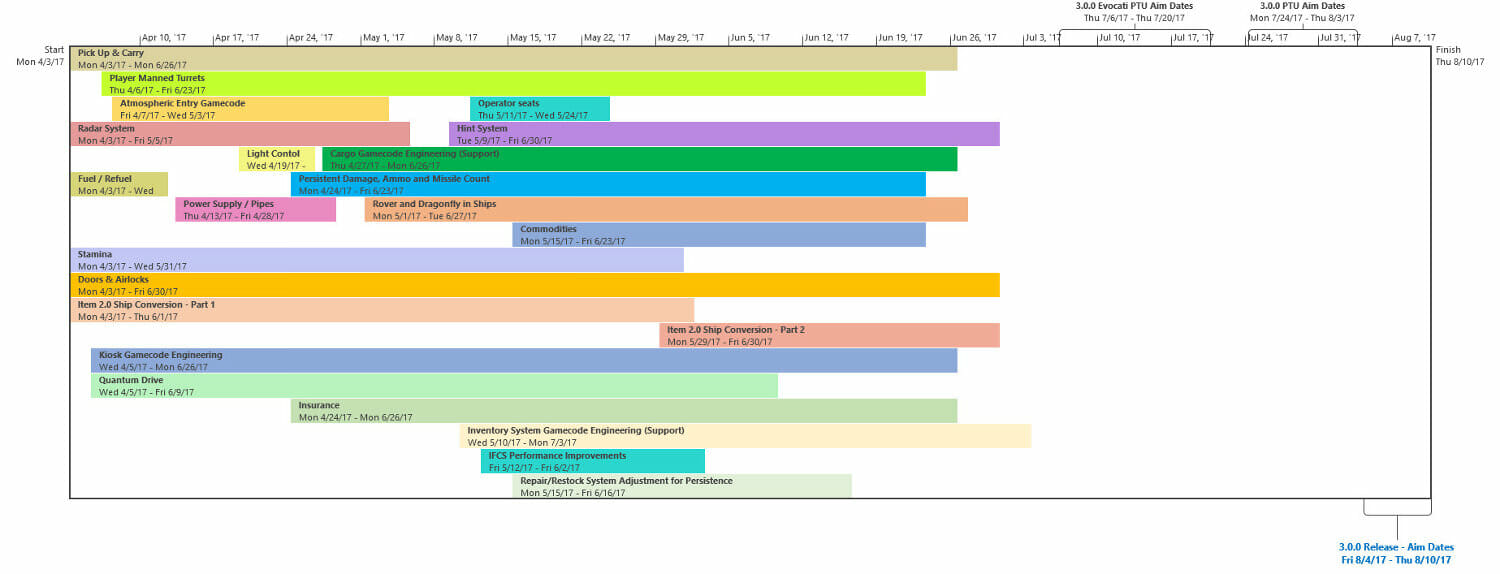
Task: Click Item 2.0 Ship Conversion - Part 2
Action: click(829, 335)
